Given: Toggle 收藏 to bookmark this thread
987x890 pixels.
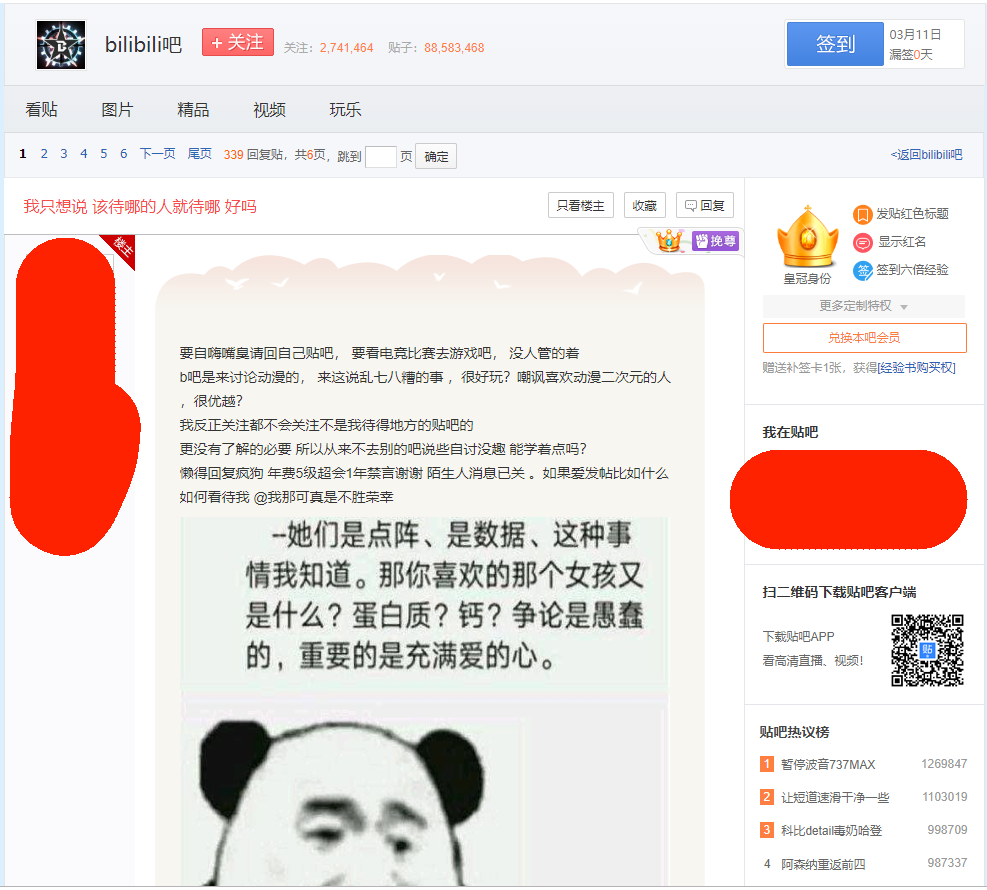Looking at the screenshot, I should [645, 206].
